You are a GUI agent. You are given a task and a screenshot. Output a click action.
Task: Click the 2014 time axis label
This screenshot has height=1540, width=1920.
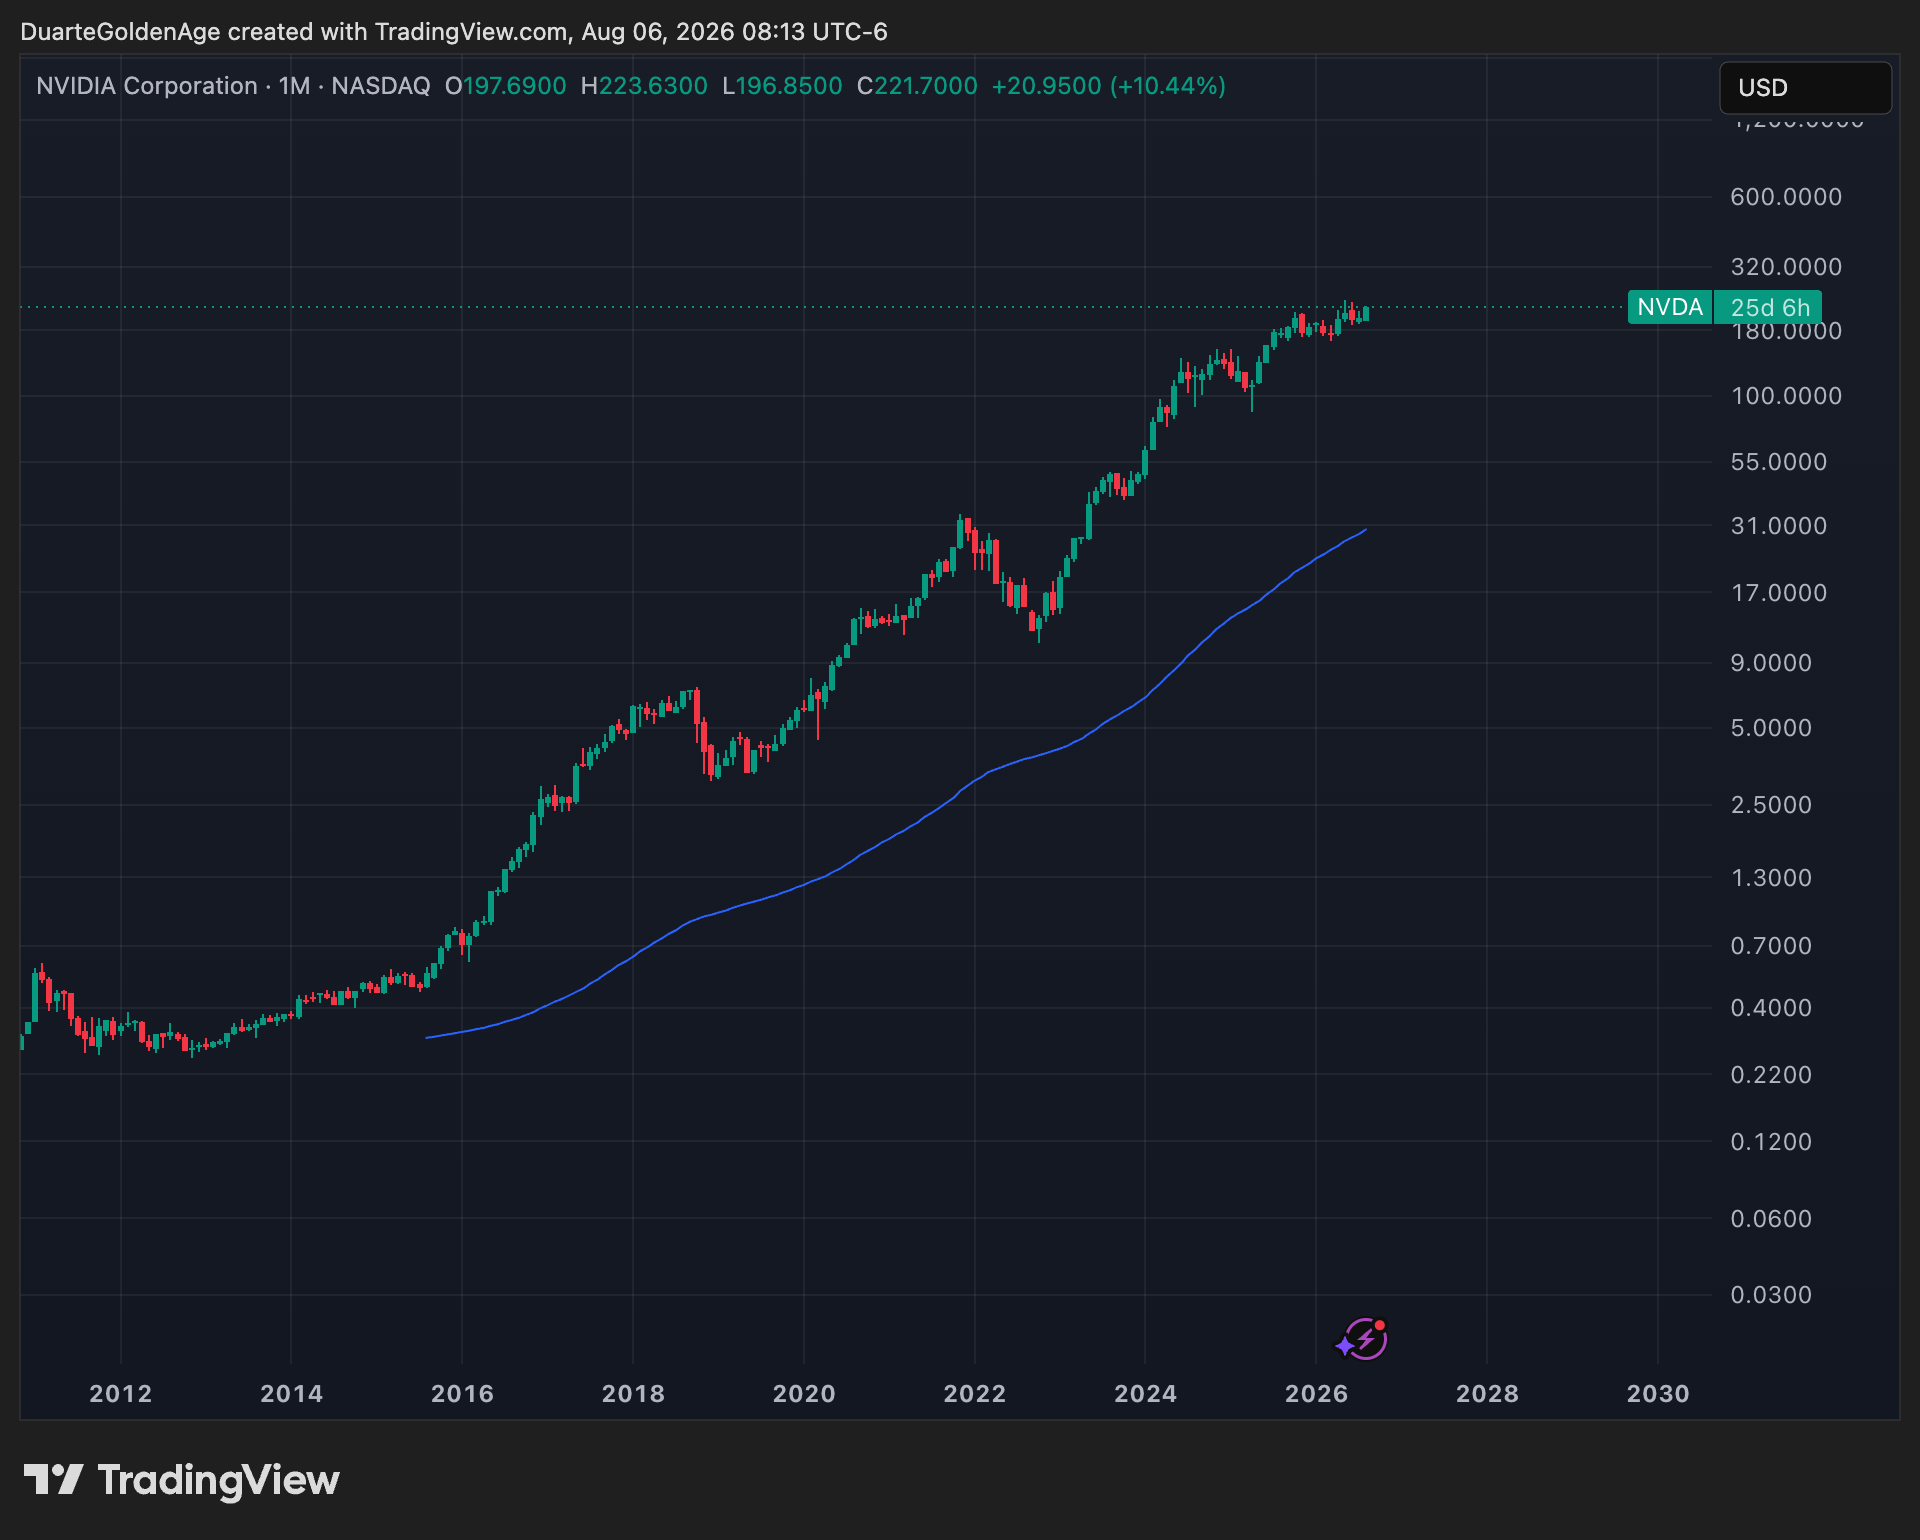coord(292,1394)
